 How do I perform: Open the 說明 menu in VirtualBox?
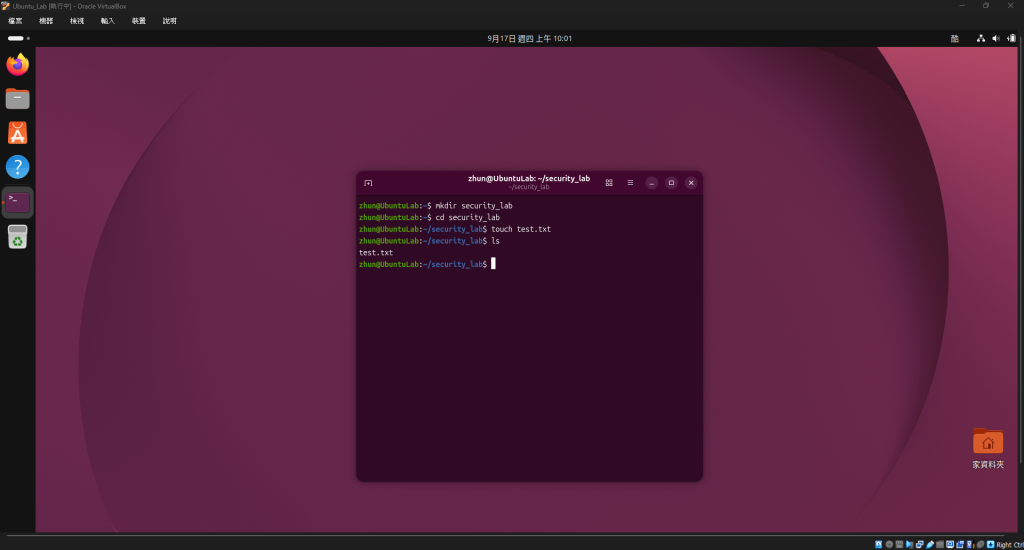(170, 21)
